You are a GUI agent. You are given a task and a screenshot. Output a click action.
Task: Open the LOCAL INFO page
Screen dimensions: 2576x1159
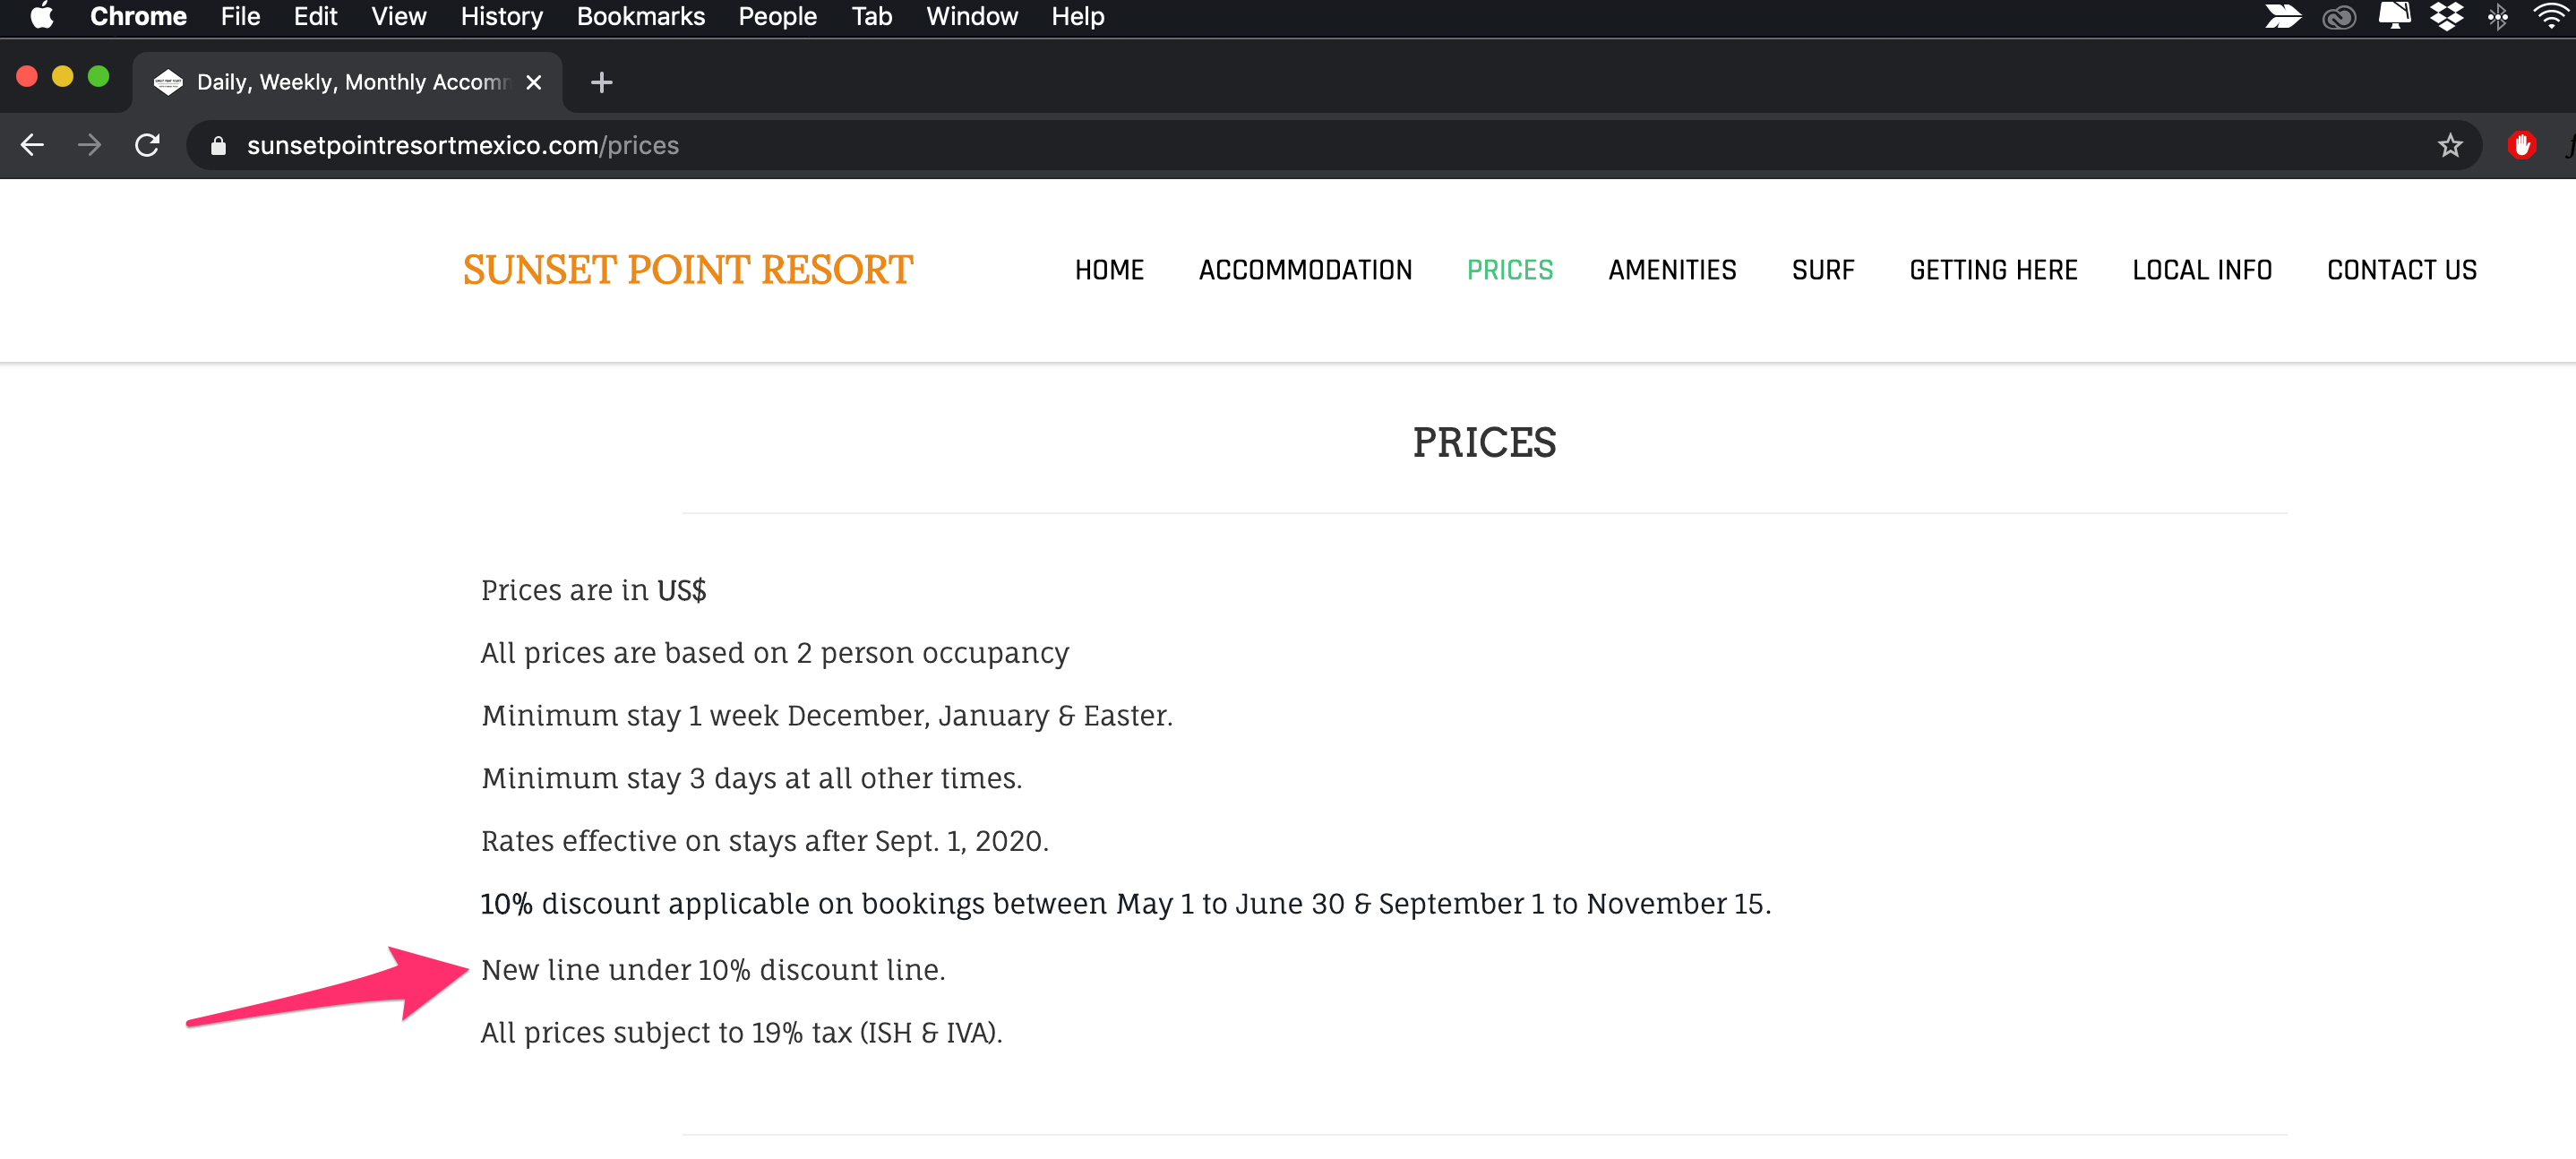(2202, 270)
